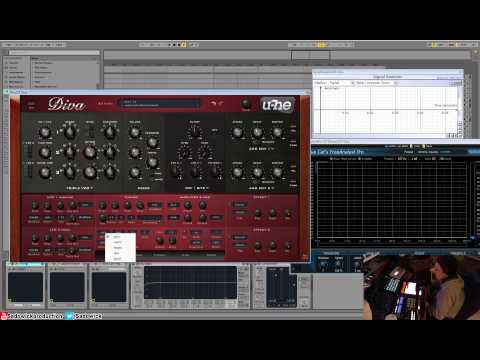Click the YouTube icon in the bottom overlay

(x=4, y=316)
